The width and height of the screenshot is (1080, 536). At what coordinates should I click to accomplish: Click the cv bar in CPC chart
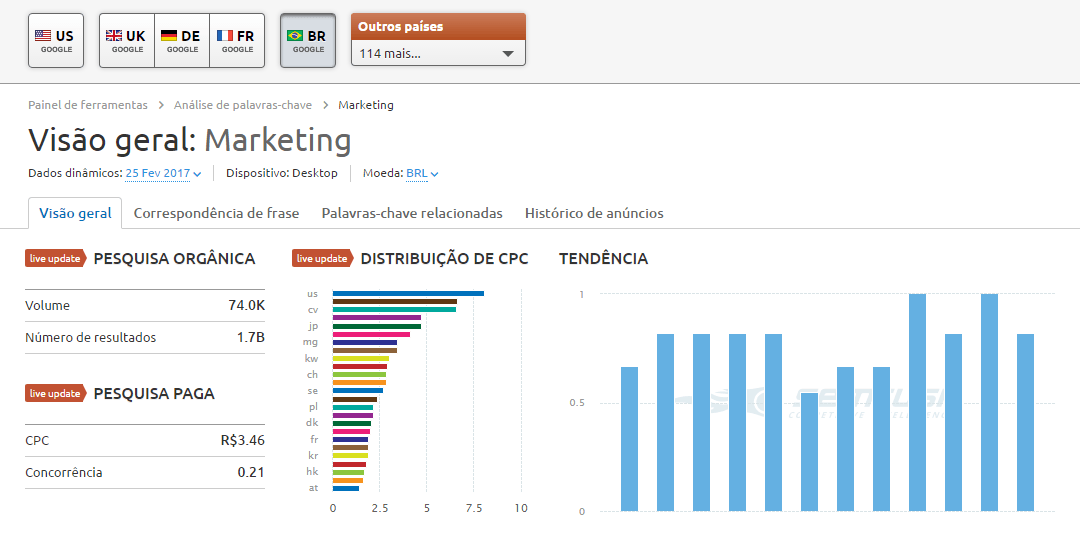394,309
